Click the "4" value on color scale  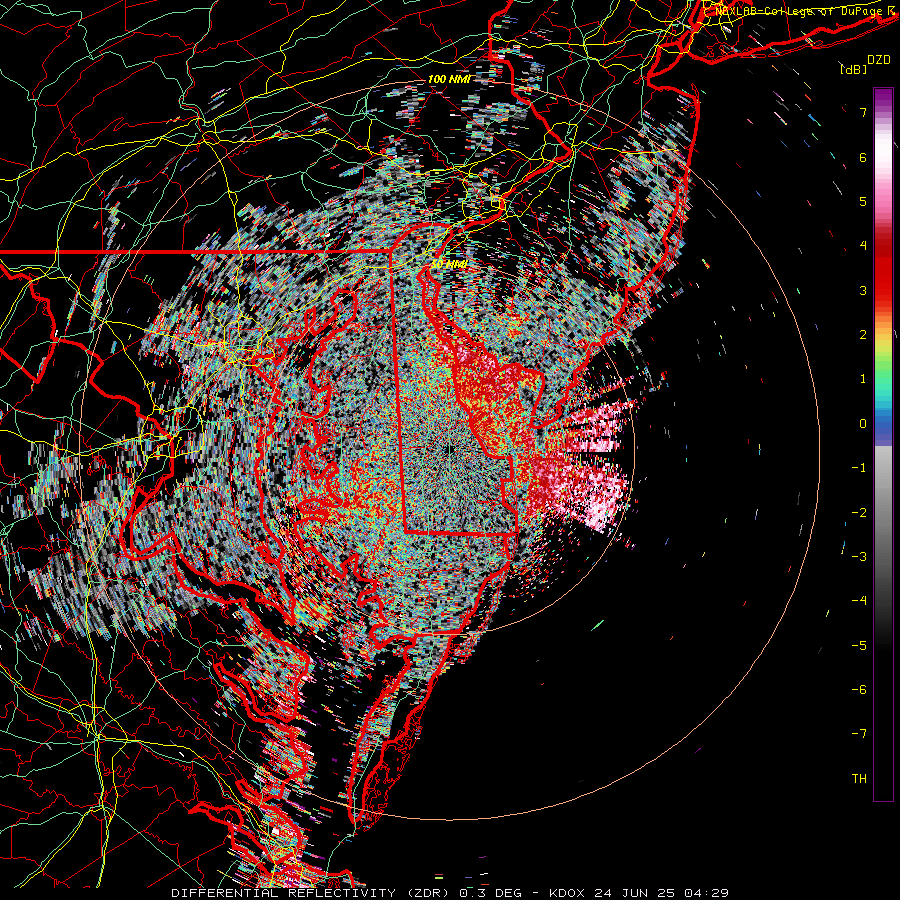pos(863,246)
